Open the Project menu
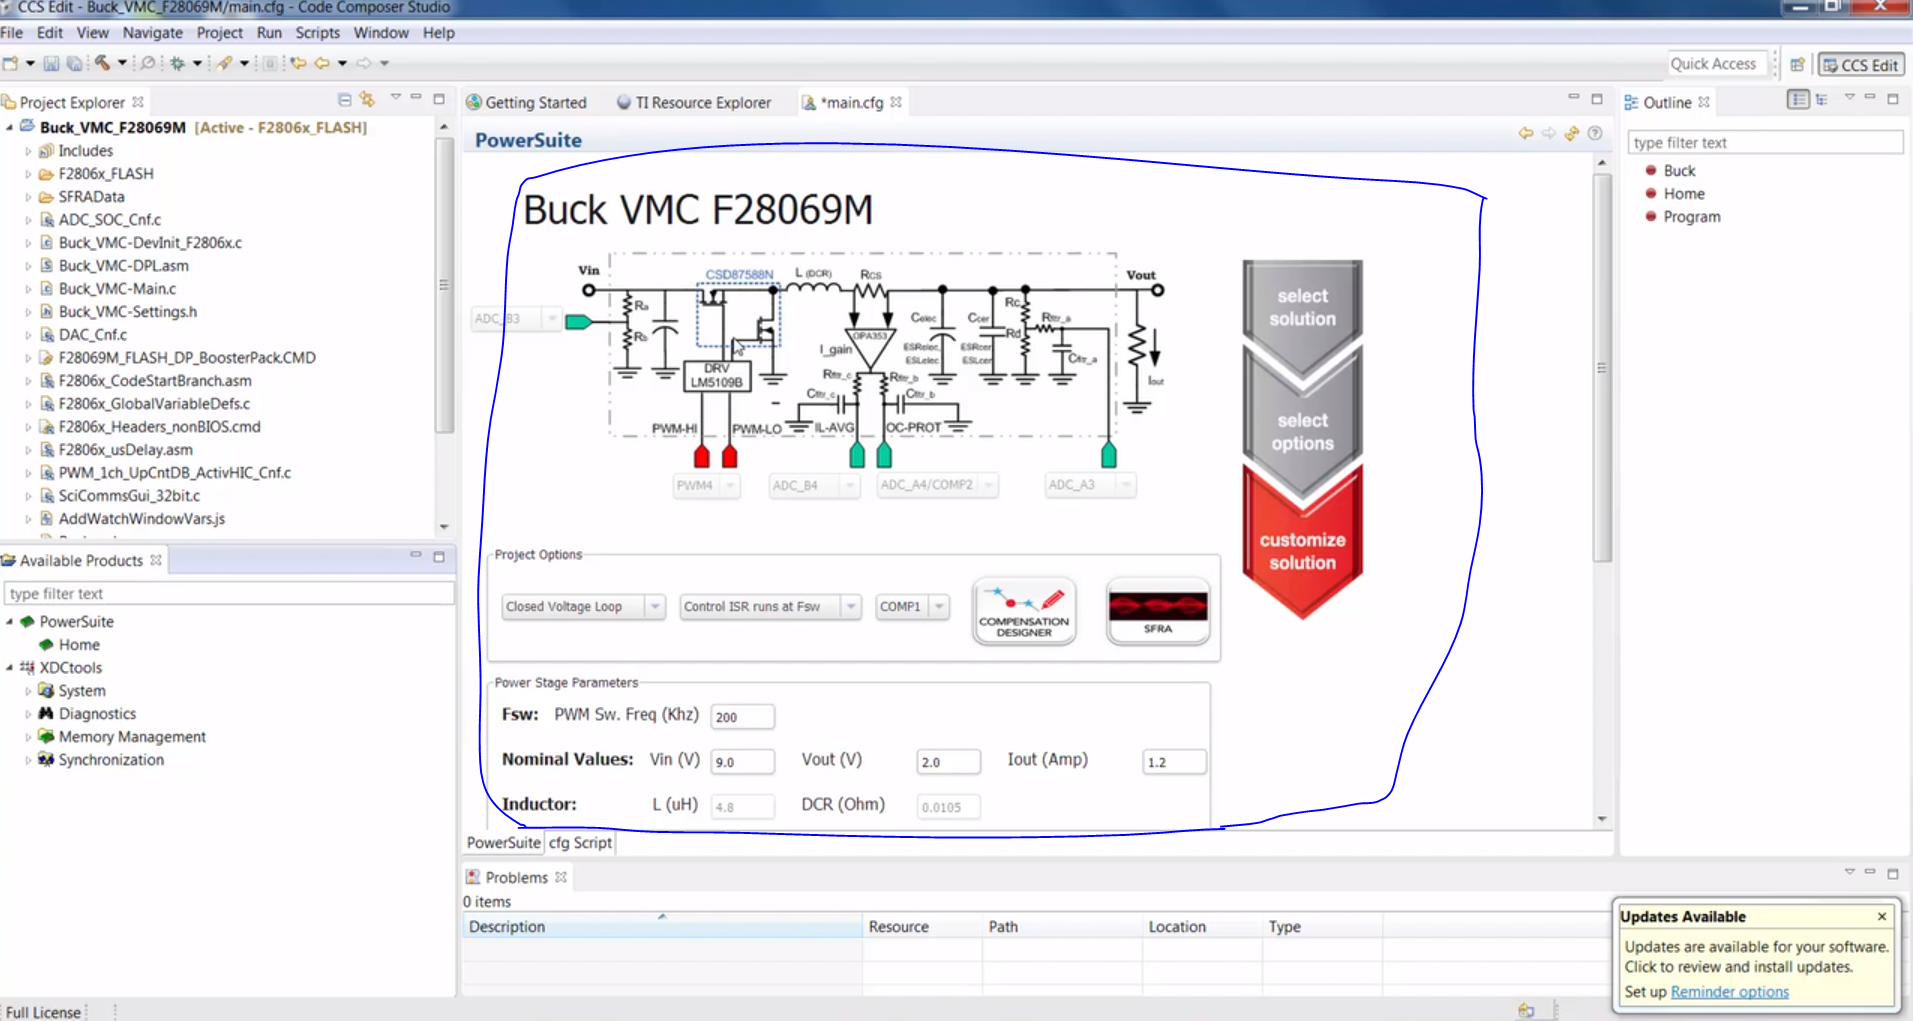The image size is (1913, 1021). click(x=219, y=33)
